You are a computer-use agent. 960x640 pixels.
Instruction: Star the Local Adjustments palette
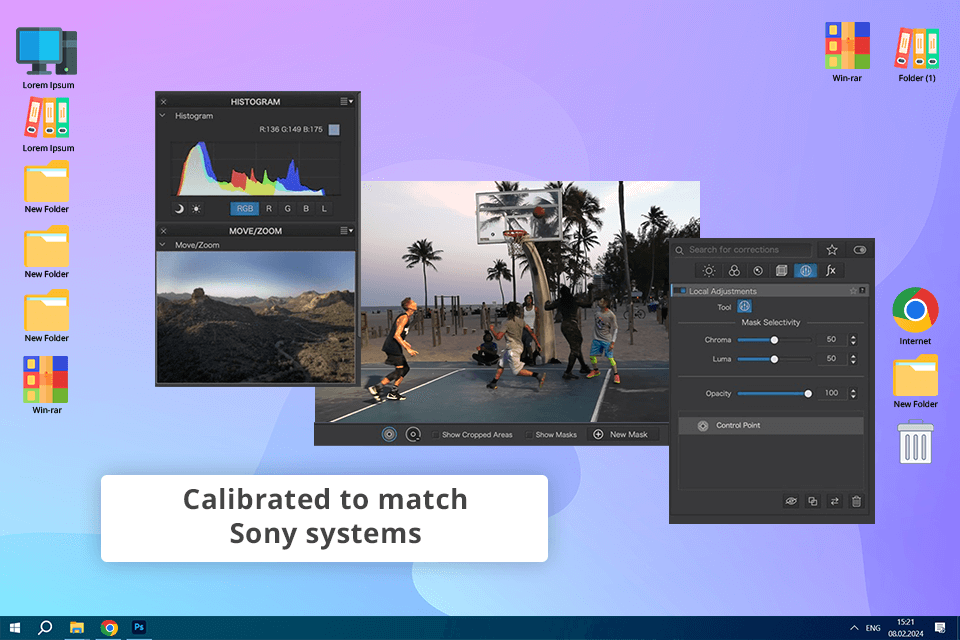coord(853,291)
